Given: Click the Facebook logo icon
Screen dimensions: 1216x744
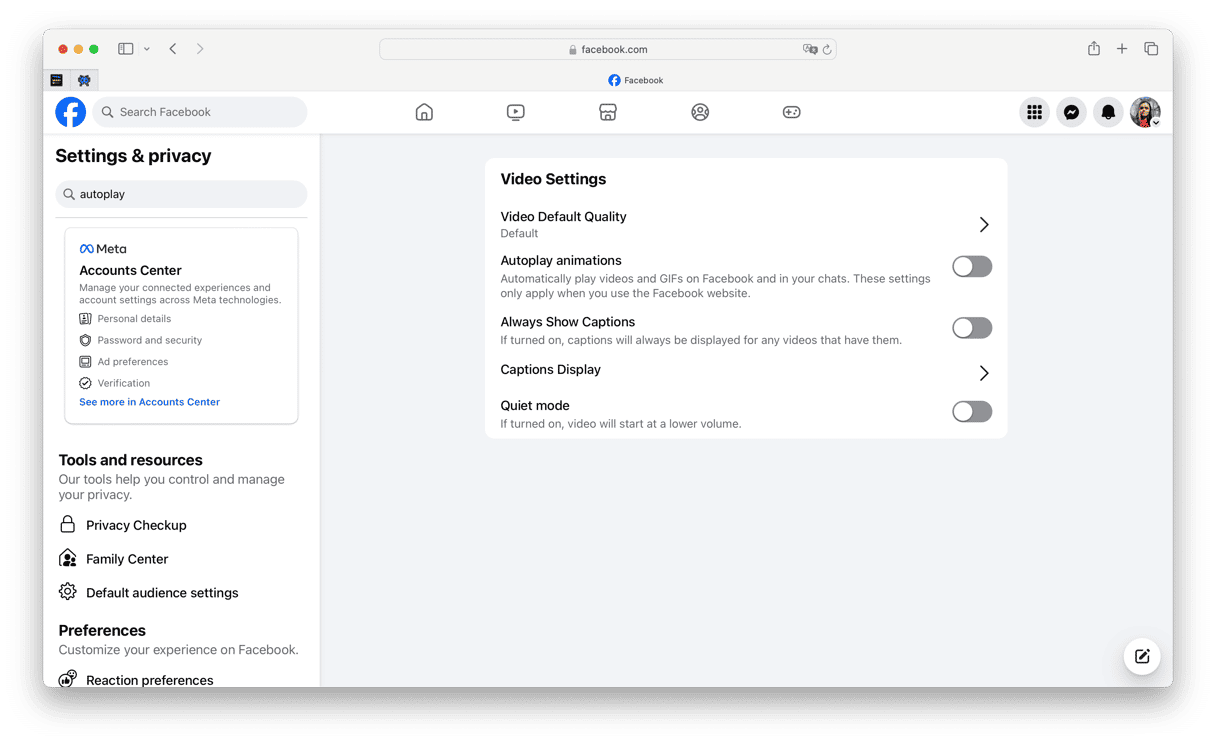Looking at the screenshot, I should click(70, 112).
